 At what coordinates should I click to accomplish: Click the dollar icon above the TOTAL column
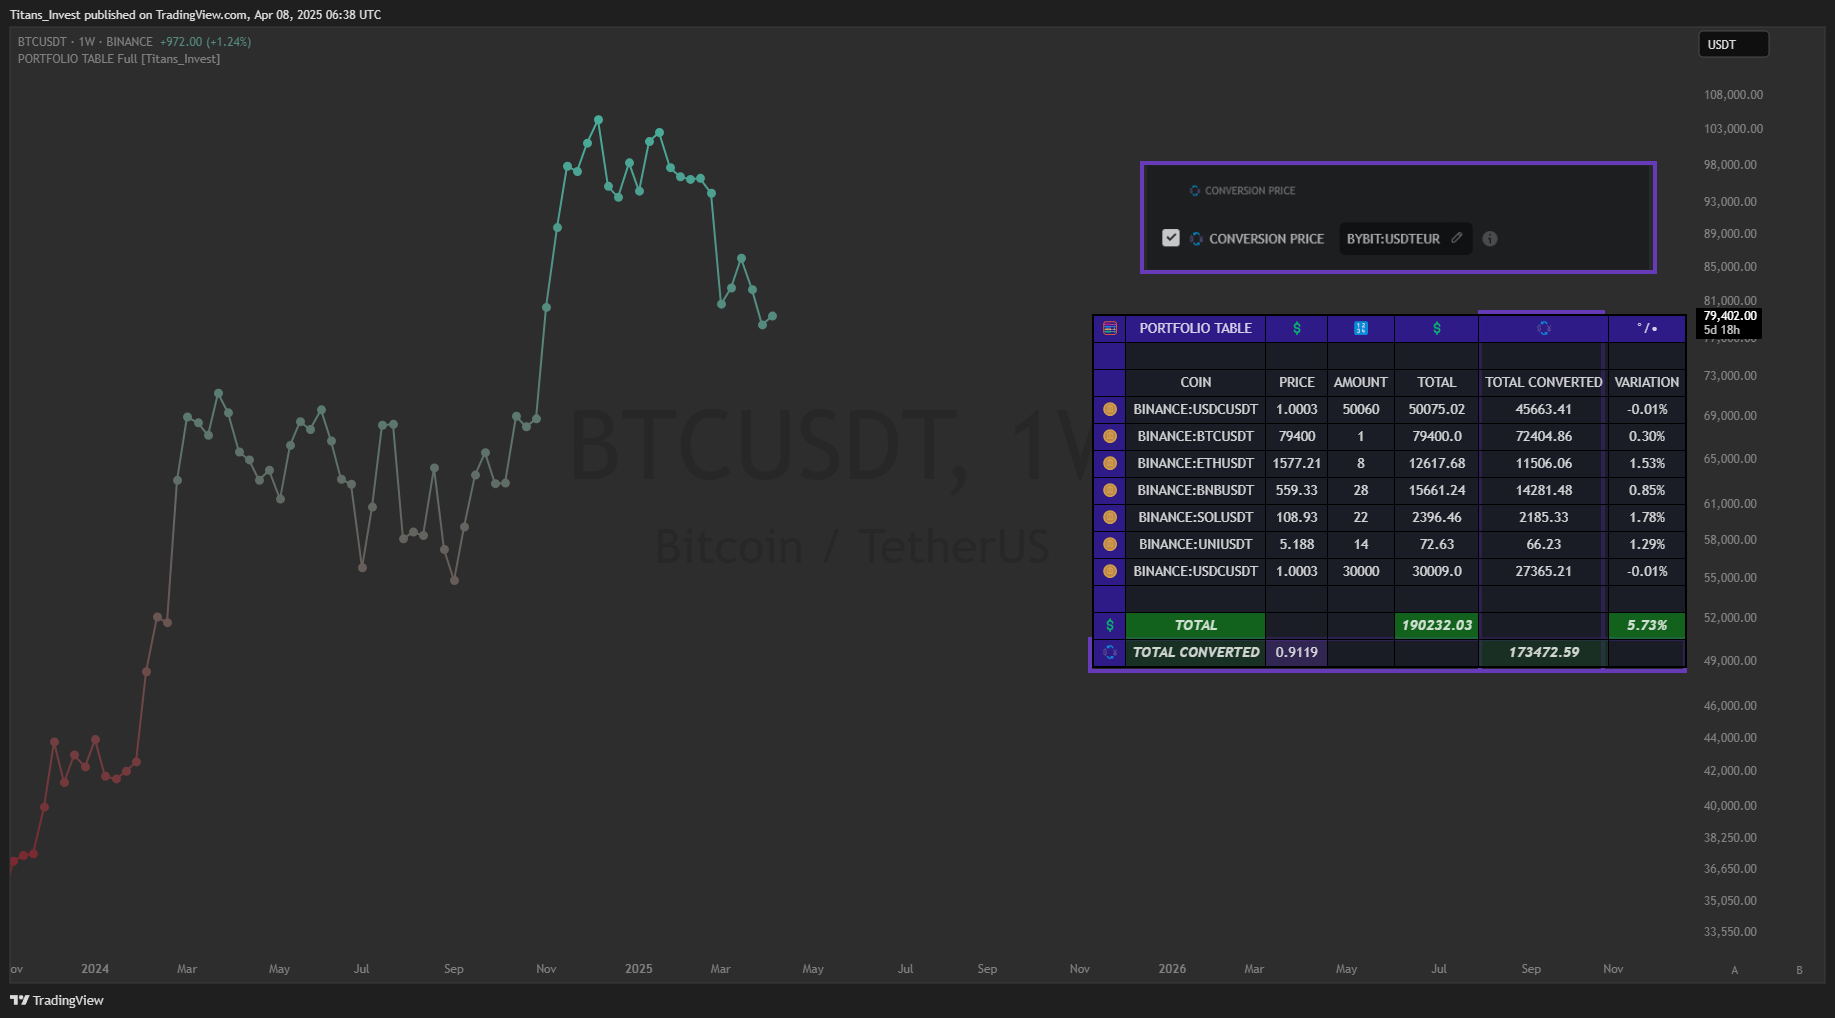(1437, 328)
